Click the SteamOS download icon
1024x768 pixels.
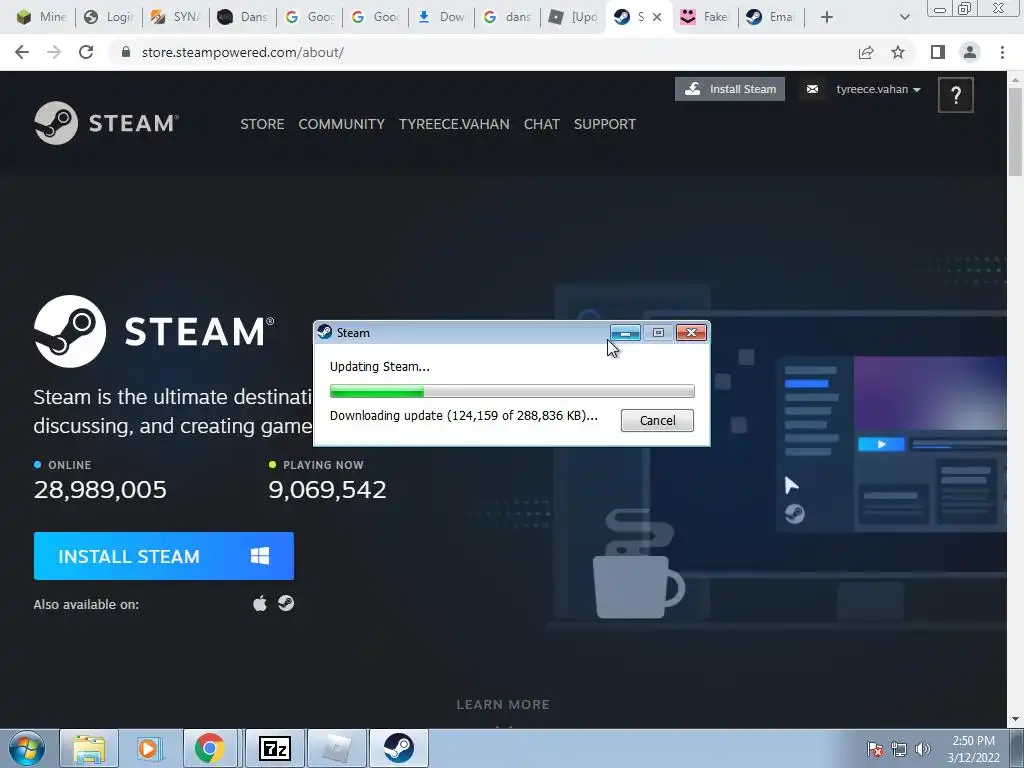click(286, 603)
